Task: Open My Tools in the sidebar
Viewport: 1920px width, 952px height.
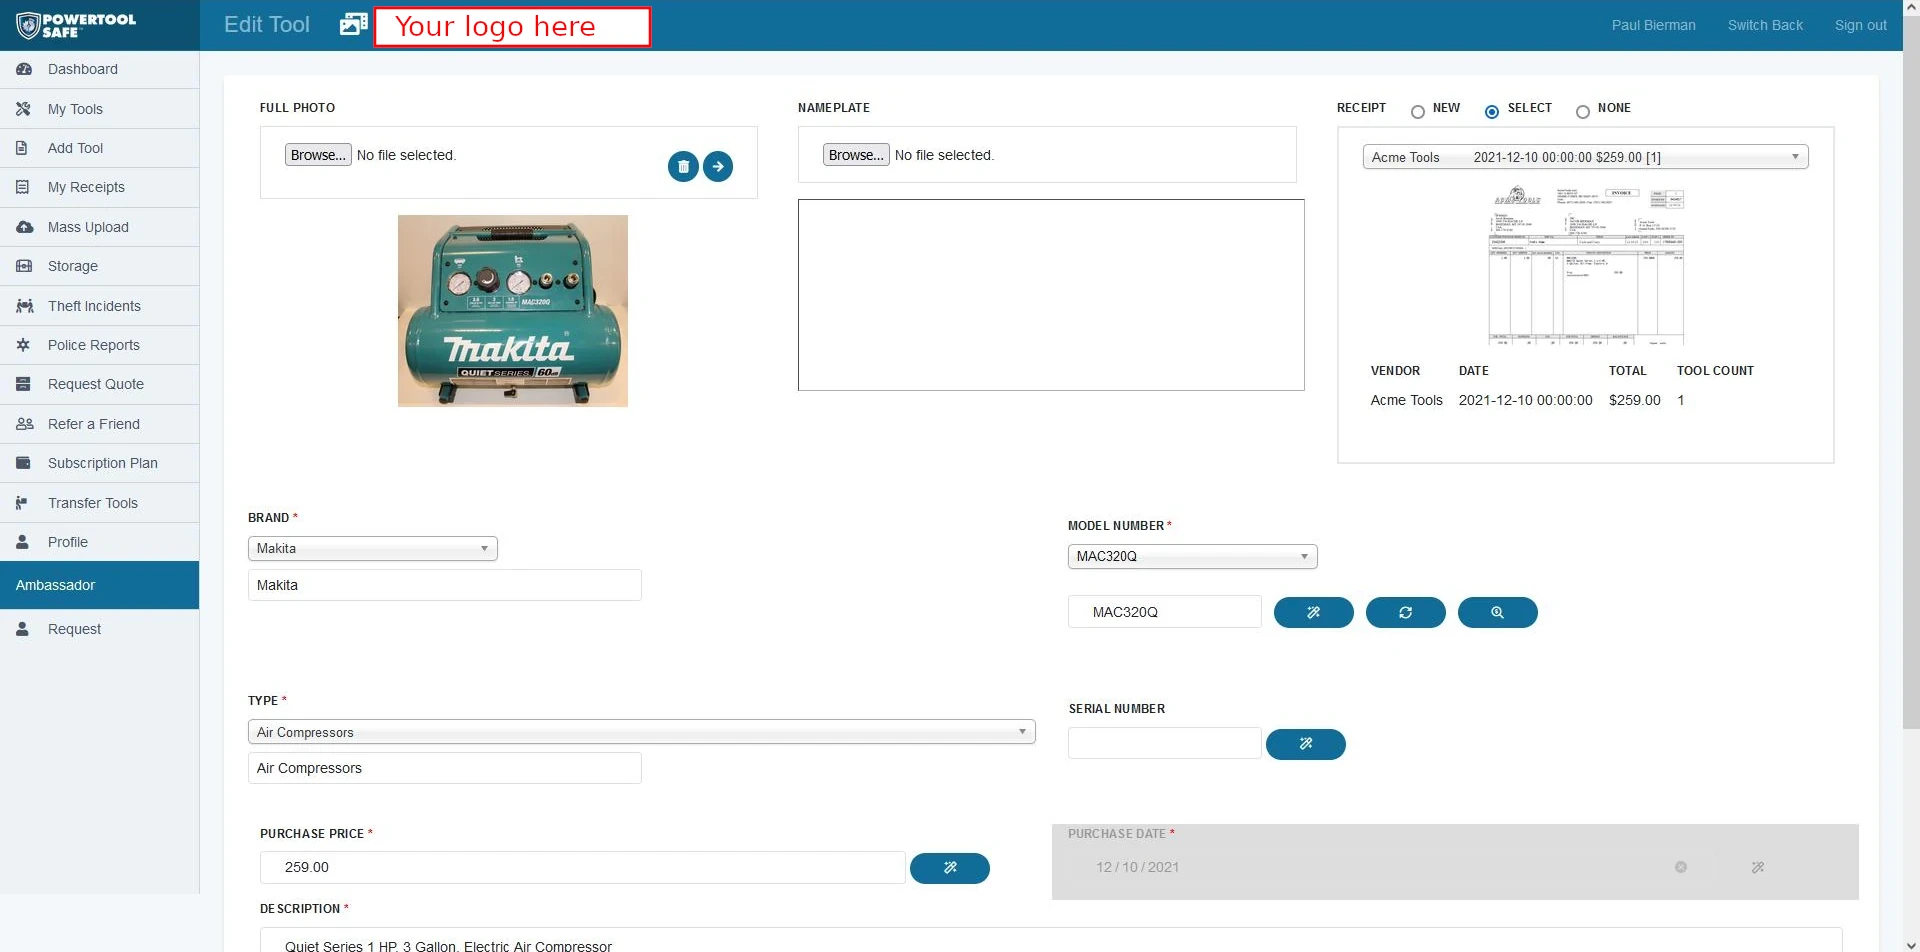Action: tap(75, 109)
